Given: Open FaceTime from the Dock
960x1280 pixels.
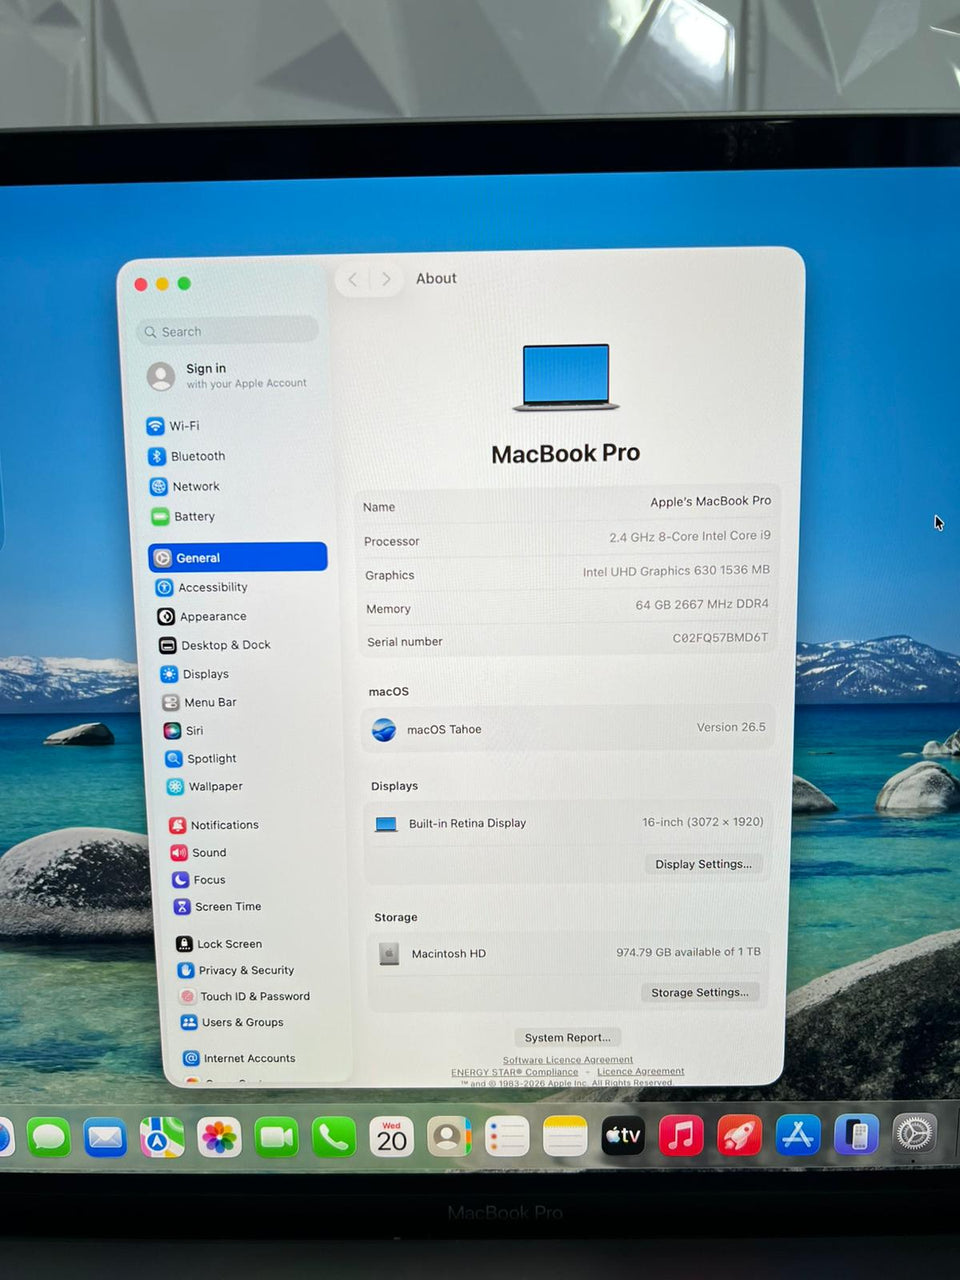Looking at the screenshot, I should point(276,1137).
